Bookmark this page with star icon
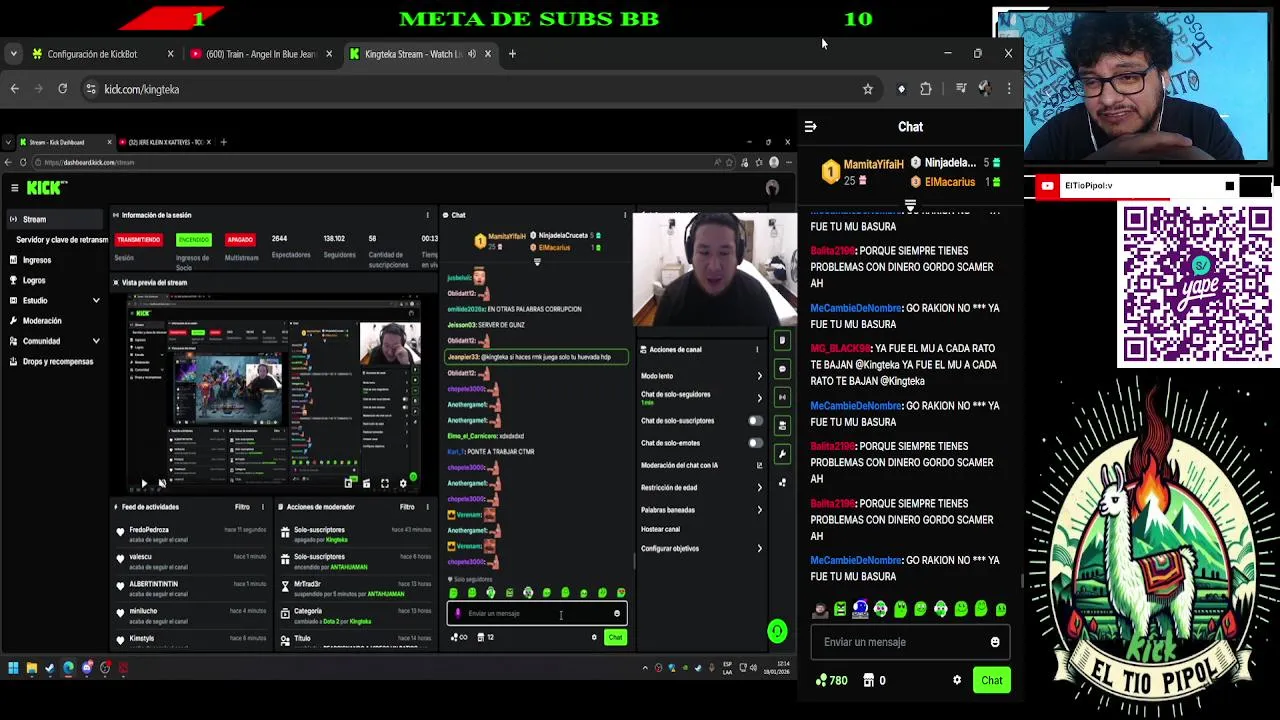 pyautogui.click(x=868, y=89)
